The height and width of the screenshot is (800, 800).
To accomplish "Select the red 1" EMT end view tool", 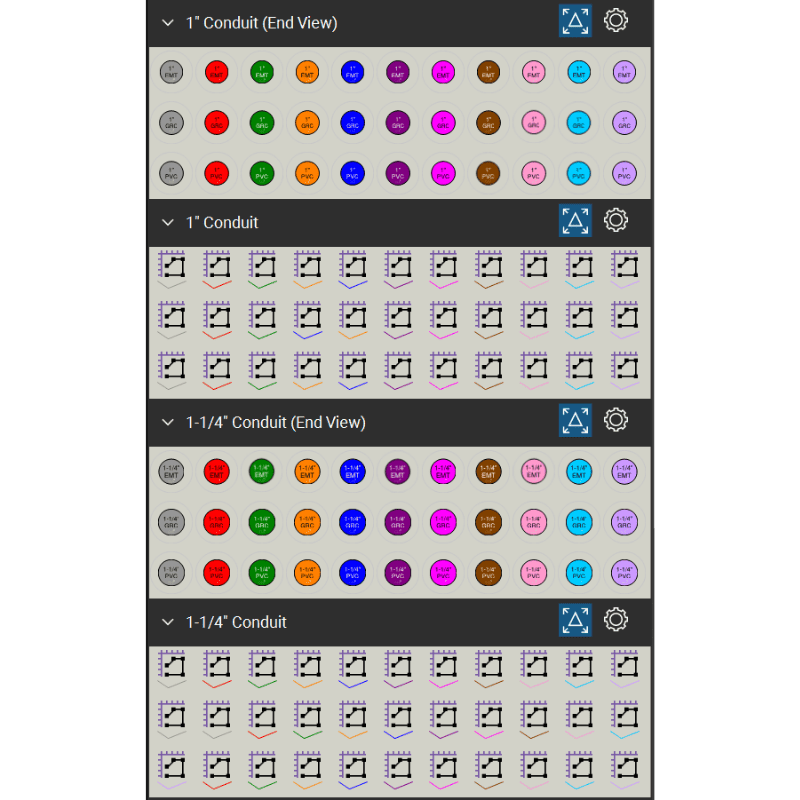I will pyautogui.click(x=216, y=72).
